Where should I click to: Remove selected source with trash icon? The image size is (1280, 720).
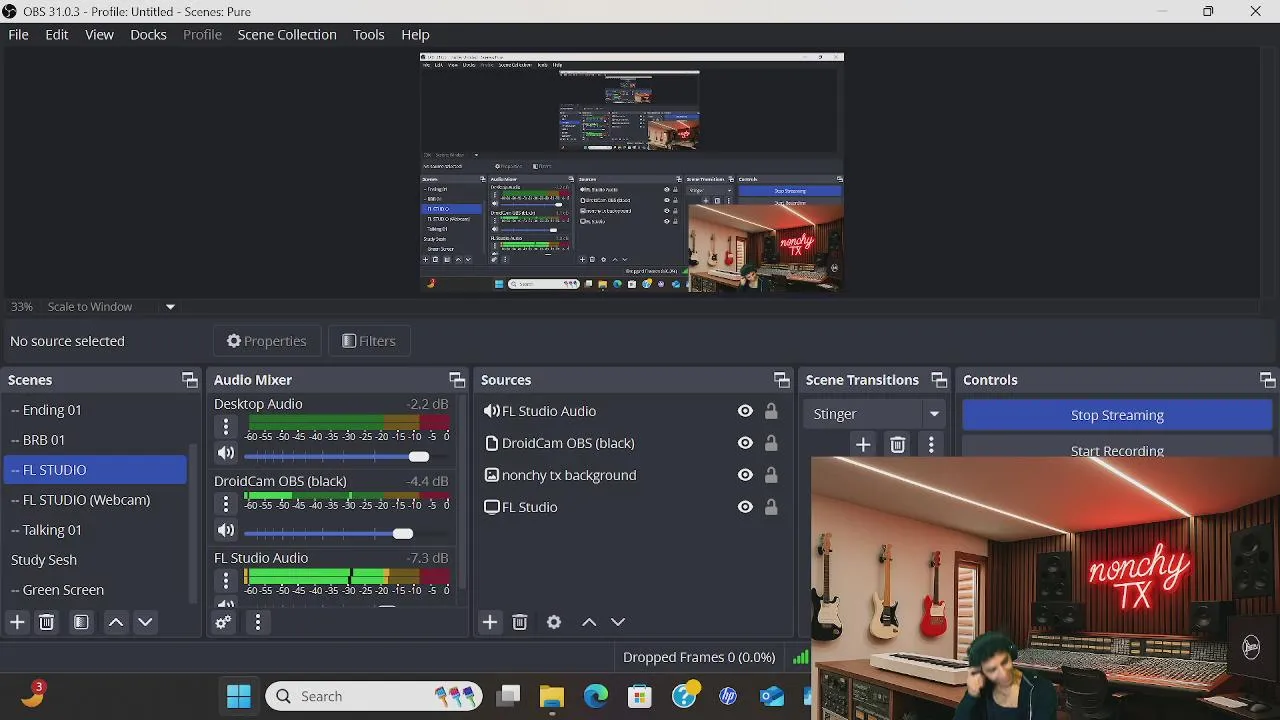coord(520,622)
